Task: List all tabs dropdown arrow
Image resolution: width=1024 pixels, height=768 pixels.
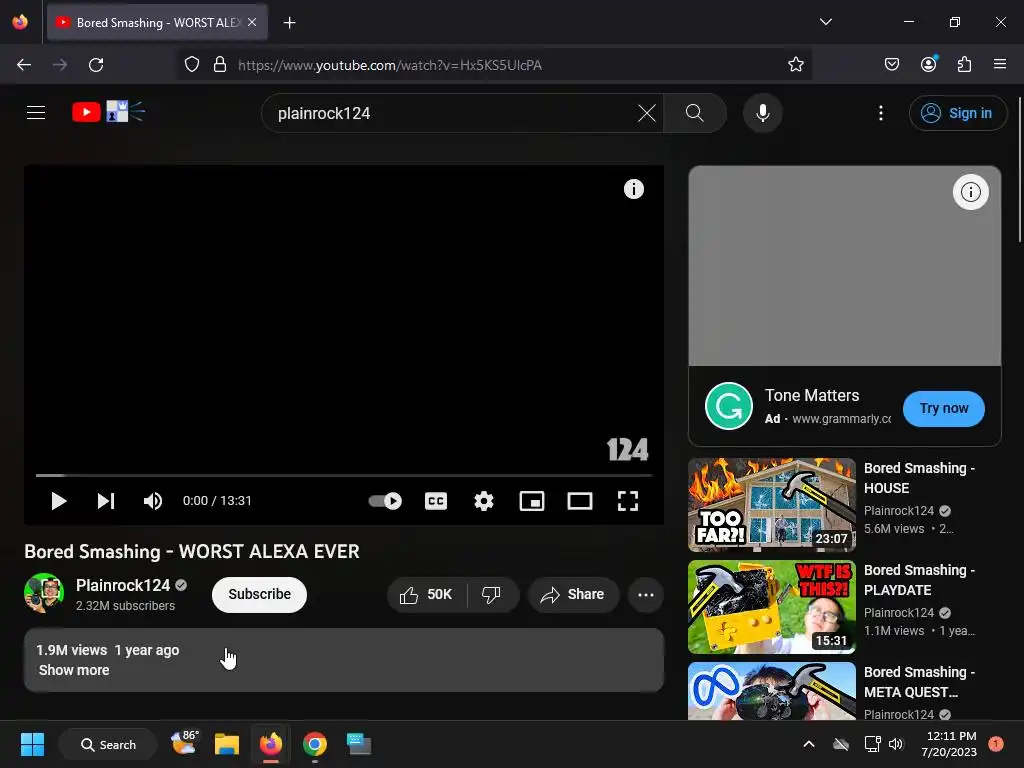Action: coord(825,22)
